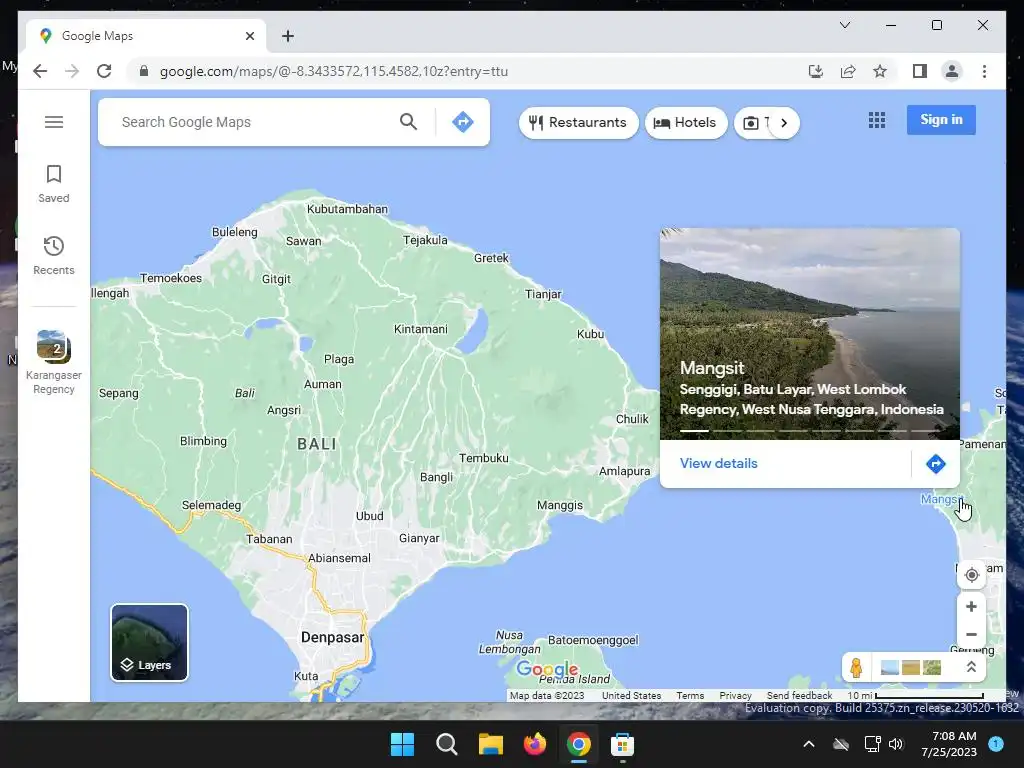Screen dimensions: 1024x768
Task: Zoom in with the plus button
Action: (971, 606)
